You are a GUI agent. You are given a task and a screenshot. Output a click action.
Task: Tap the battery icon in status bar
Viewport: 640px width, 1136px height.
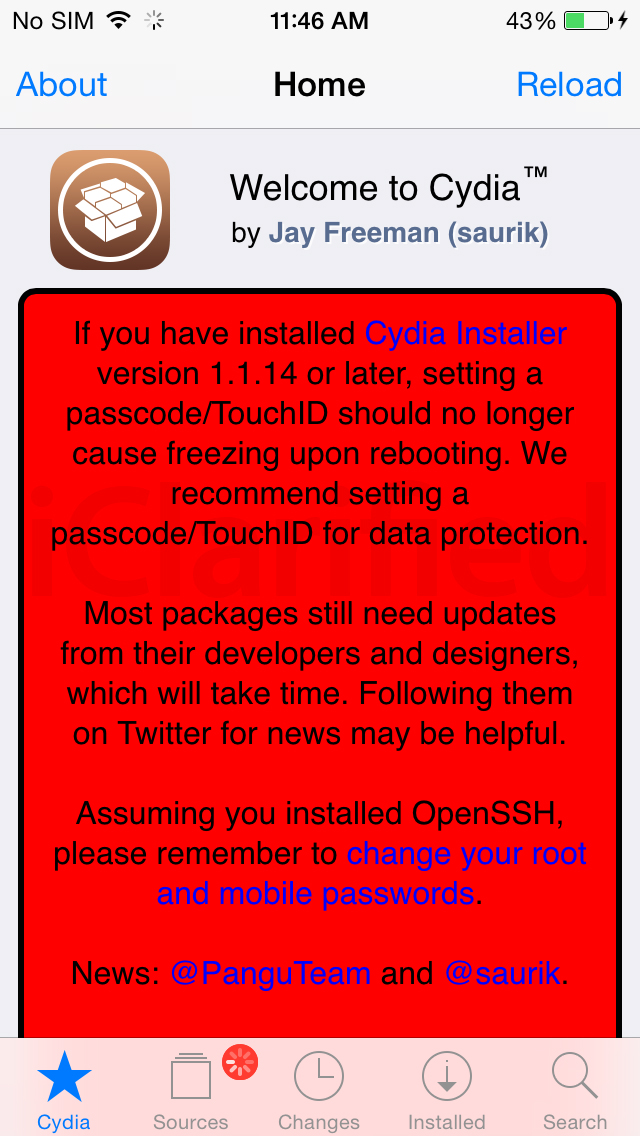[x=587, y=21]
